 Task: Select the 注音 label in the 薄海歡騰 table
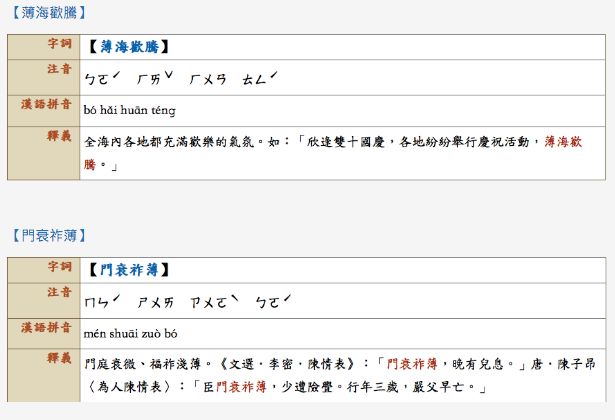click(x=60, y=69)
